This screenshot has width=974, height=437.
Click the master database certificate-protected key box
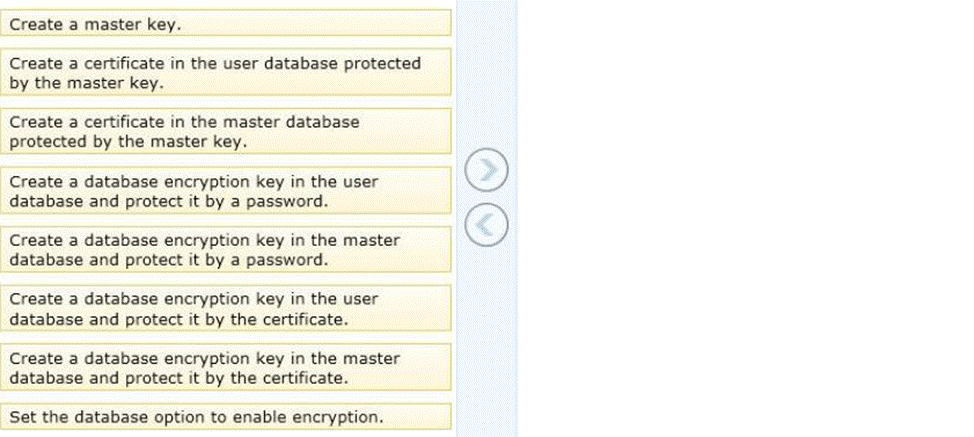(226, 367)
